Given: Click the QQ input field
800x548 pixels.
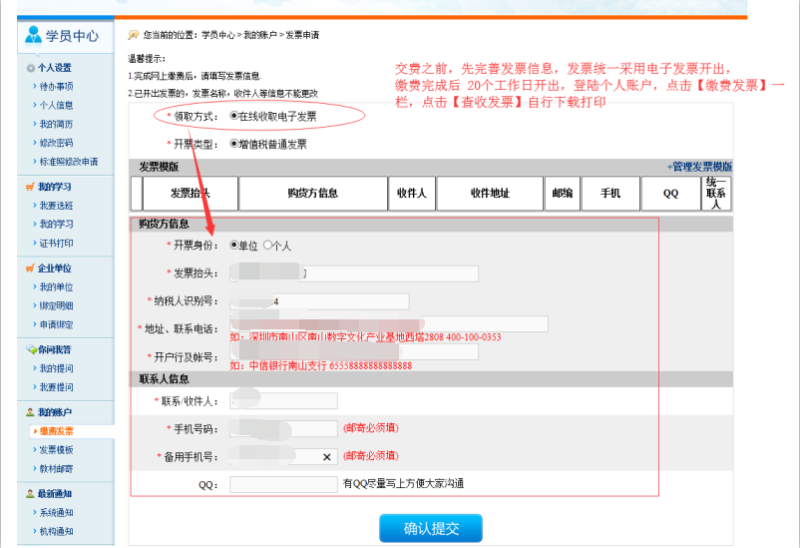Looking at the screenshot, I should tap(283, 484).
